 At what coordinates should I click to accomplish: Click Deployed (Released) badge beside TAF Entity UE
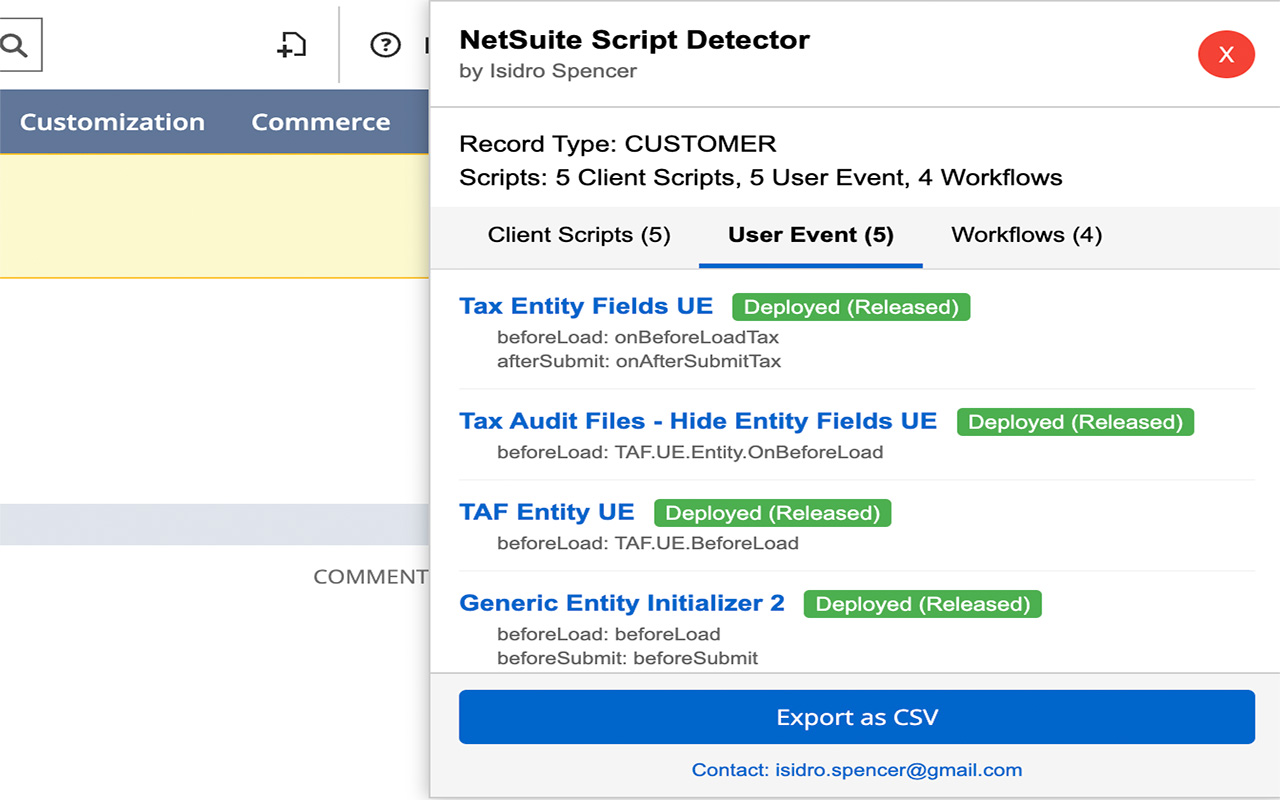point(772,513)
